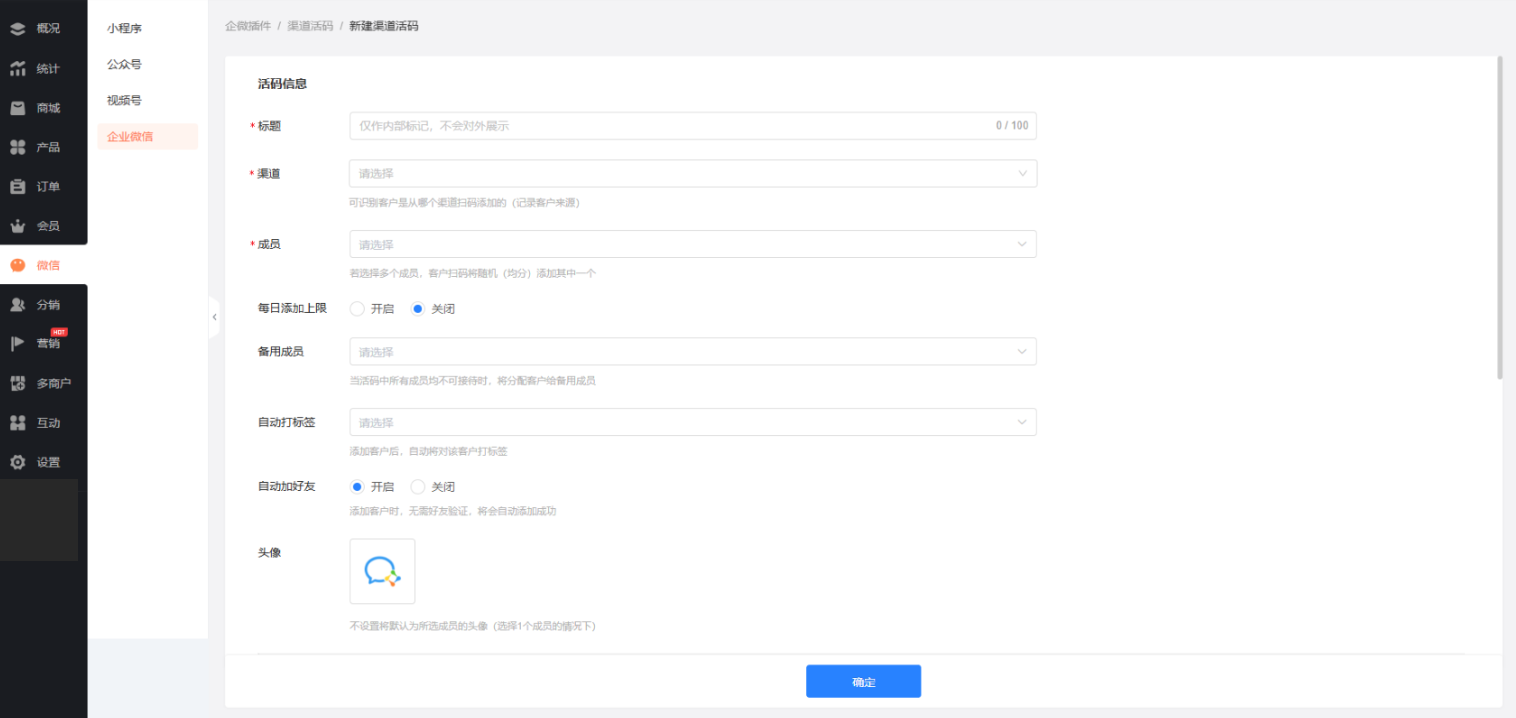The height and width of the screenshot is (718, 1516).
Task: Enable 每日添加上限 with the 开启 radio
Action: [357, 309]
